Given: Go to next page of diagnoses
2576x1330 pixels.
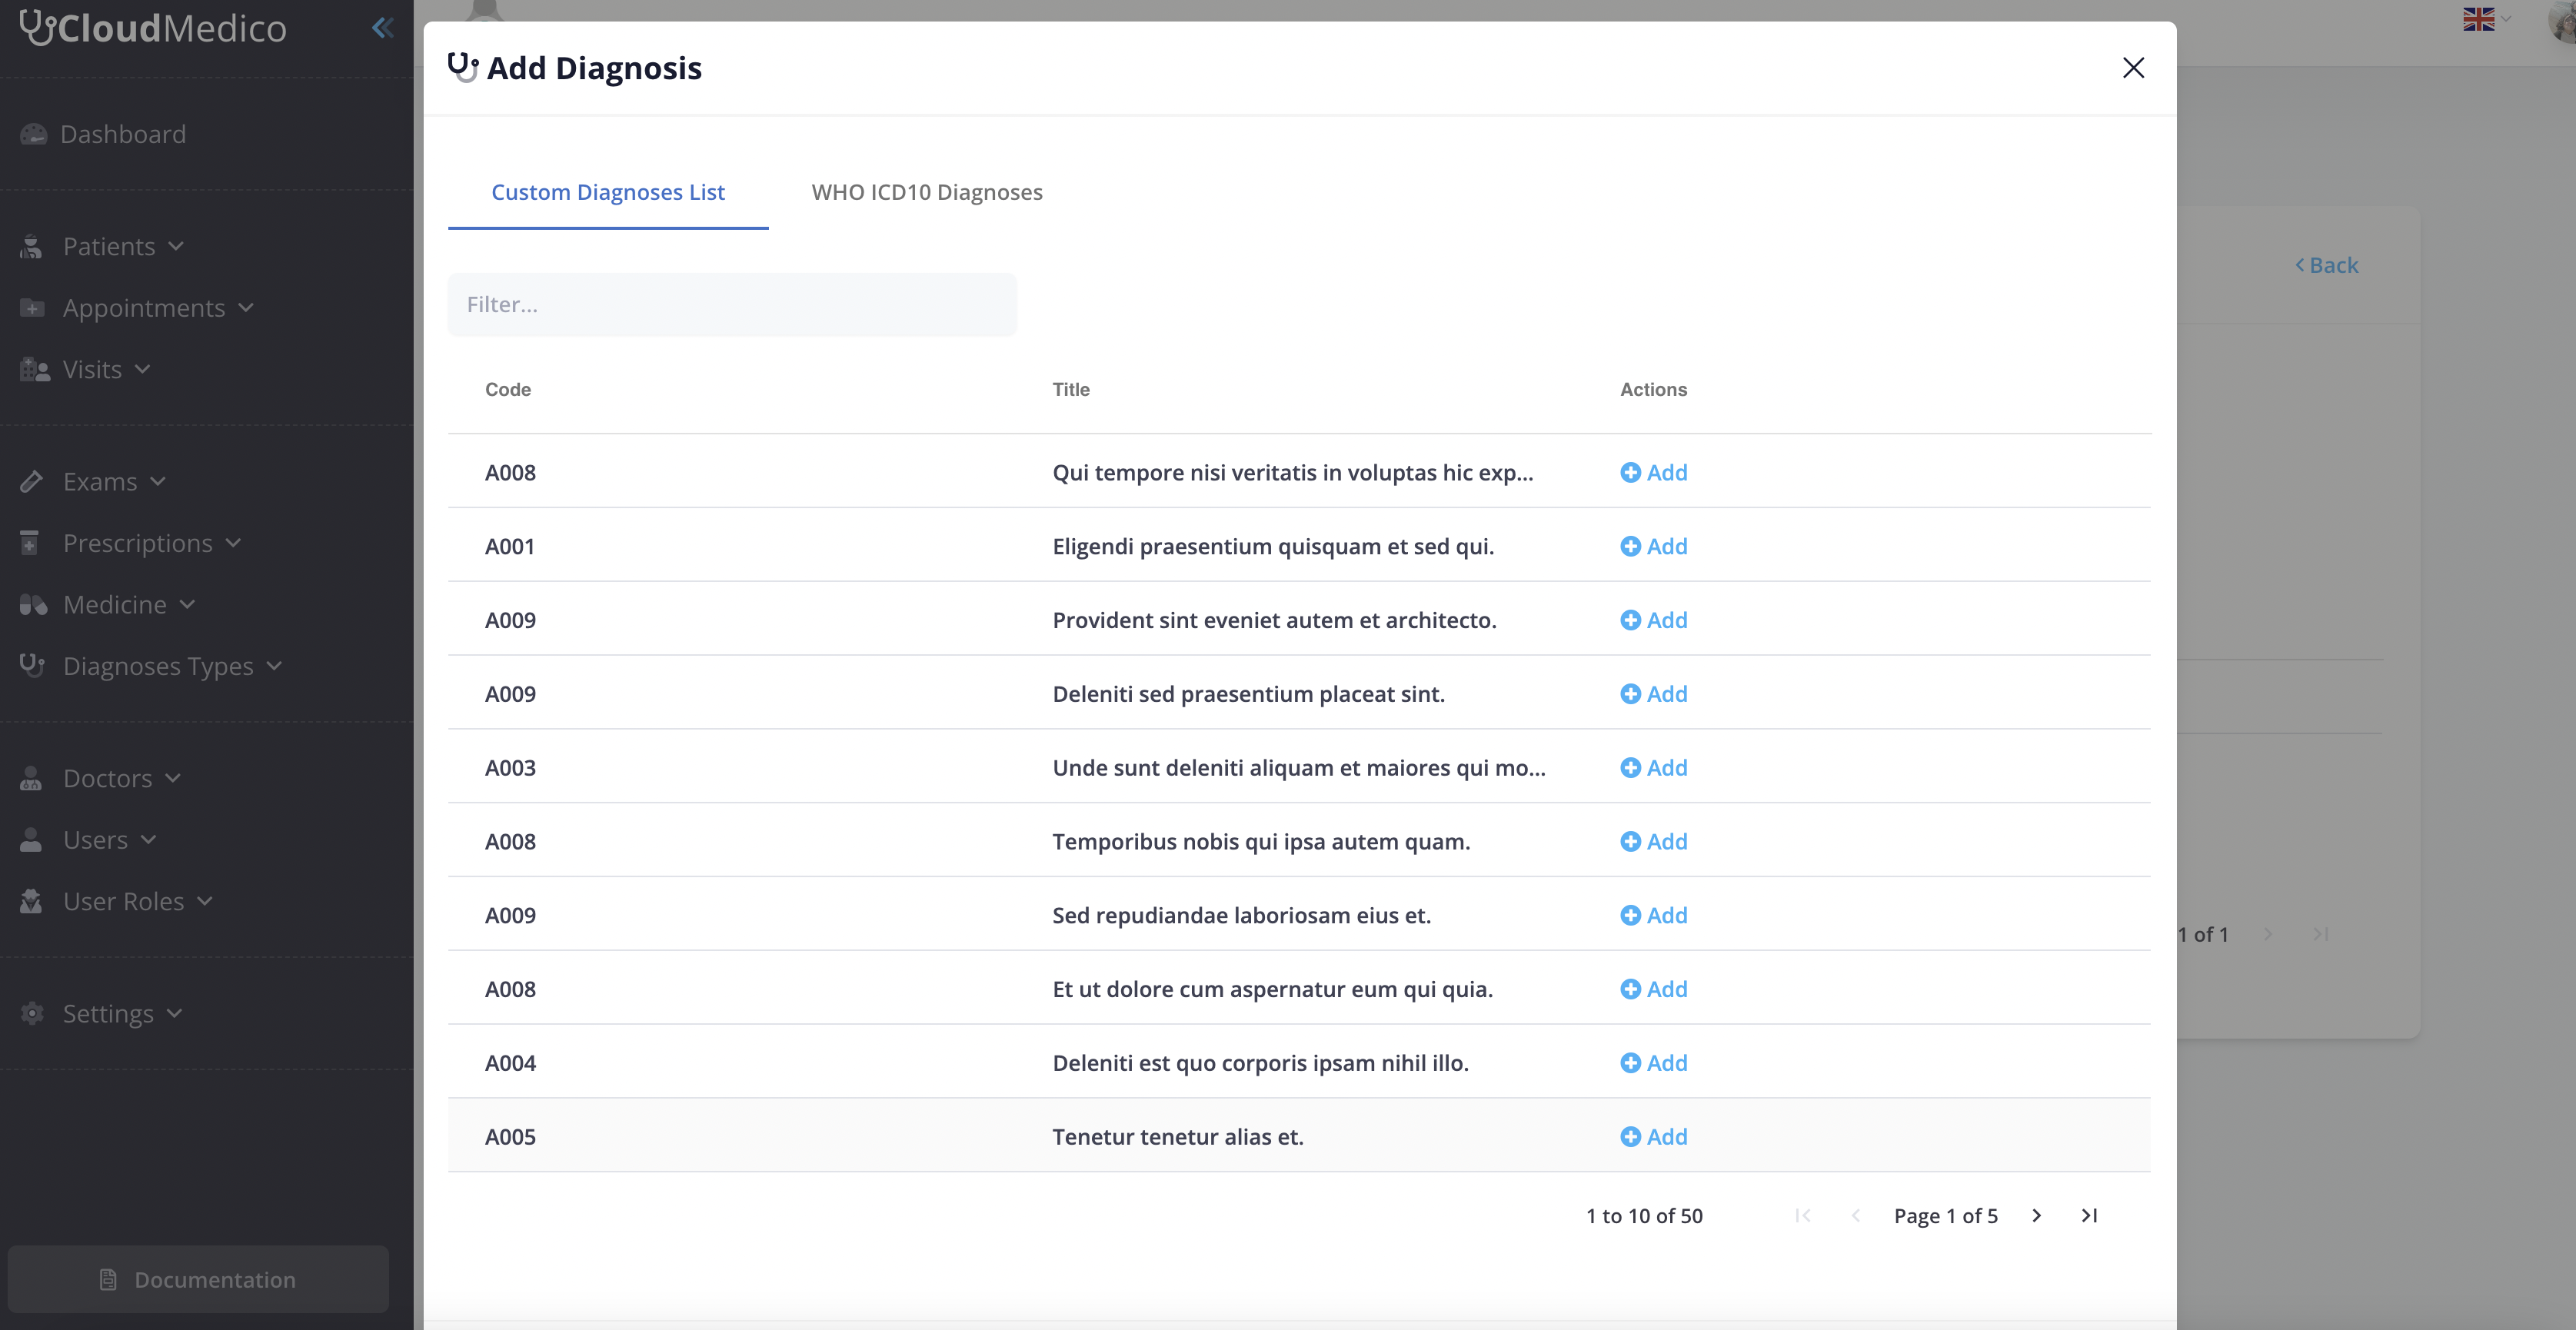Looking at the screenshot, I should tap(2036, 1215).
